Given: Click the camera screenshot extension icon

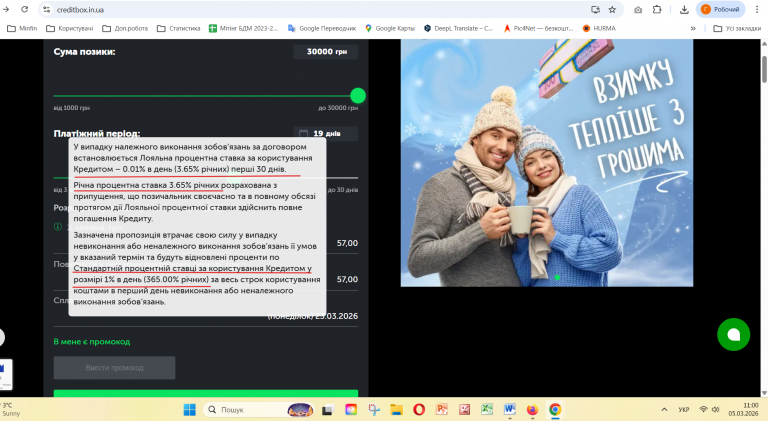Looking at the screenshot, I should [x=638, y=9].
